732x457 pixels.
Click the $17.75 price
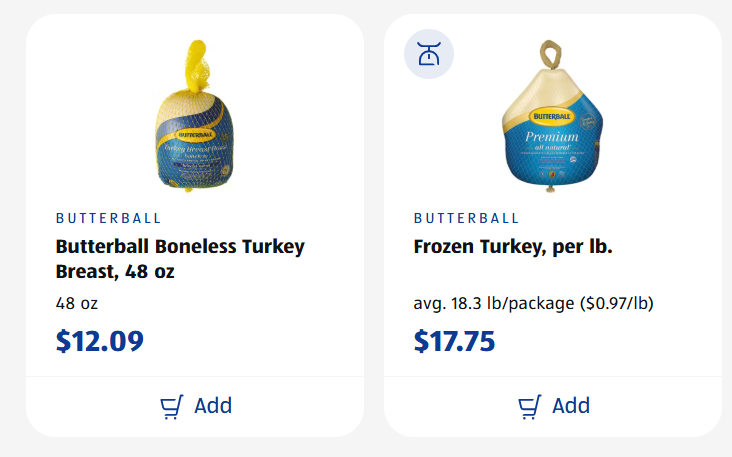coord(454,341)
